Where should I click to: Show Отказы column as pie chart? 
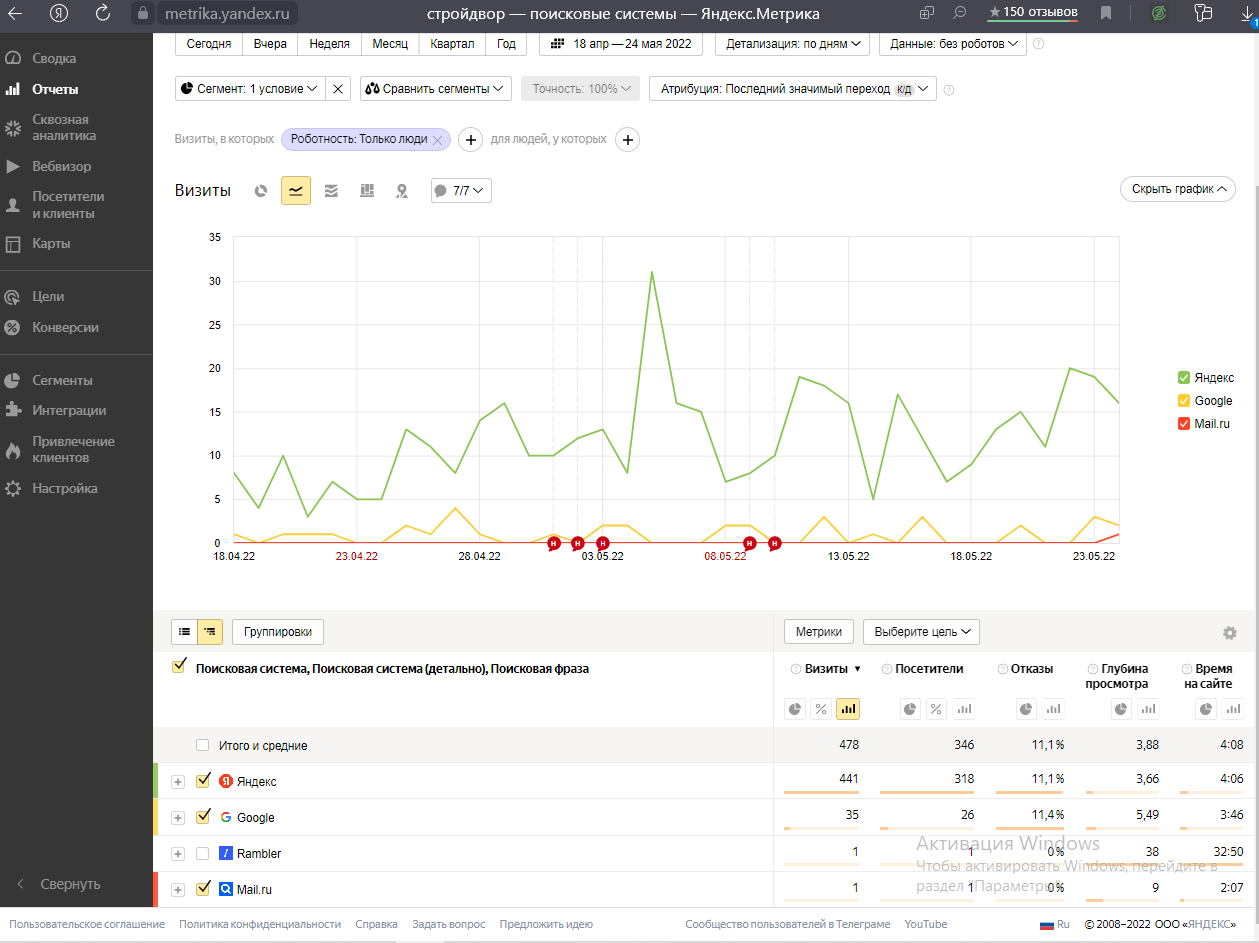click(x=1027, y=709)
